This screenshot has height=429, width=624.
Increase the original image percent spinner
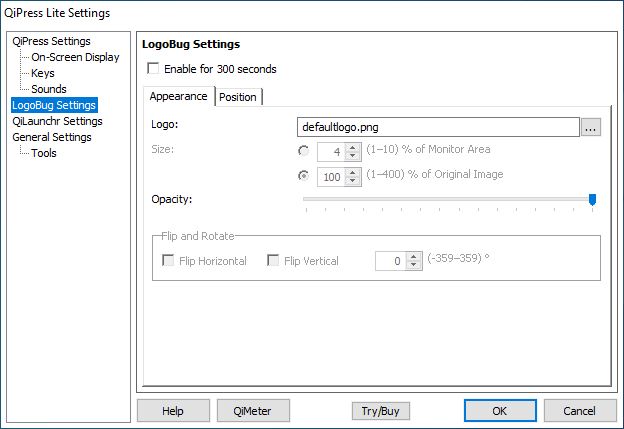pos(352,172)
